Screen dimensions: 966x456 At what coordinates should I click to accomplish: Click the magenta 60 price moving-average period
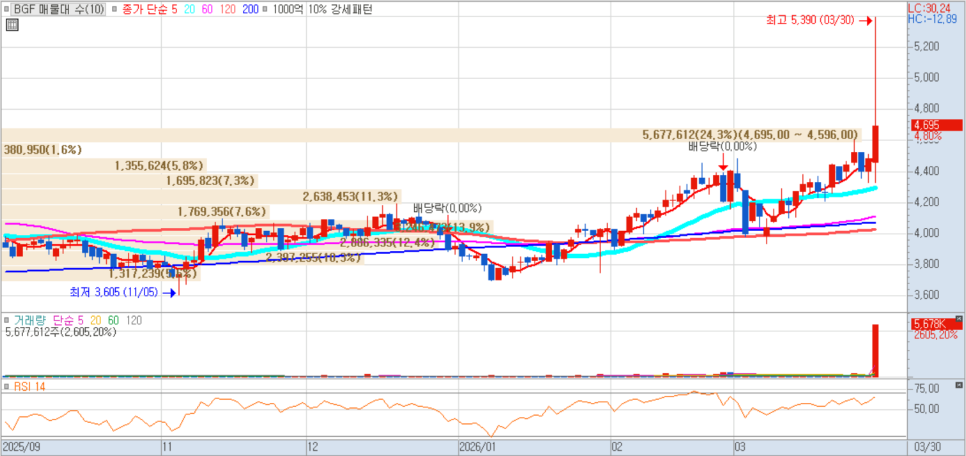point(208,9)
